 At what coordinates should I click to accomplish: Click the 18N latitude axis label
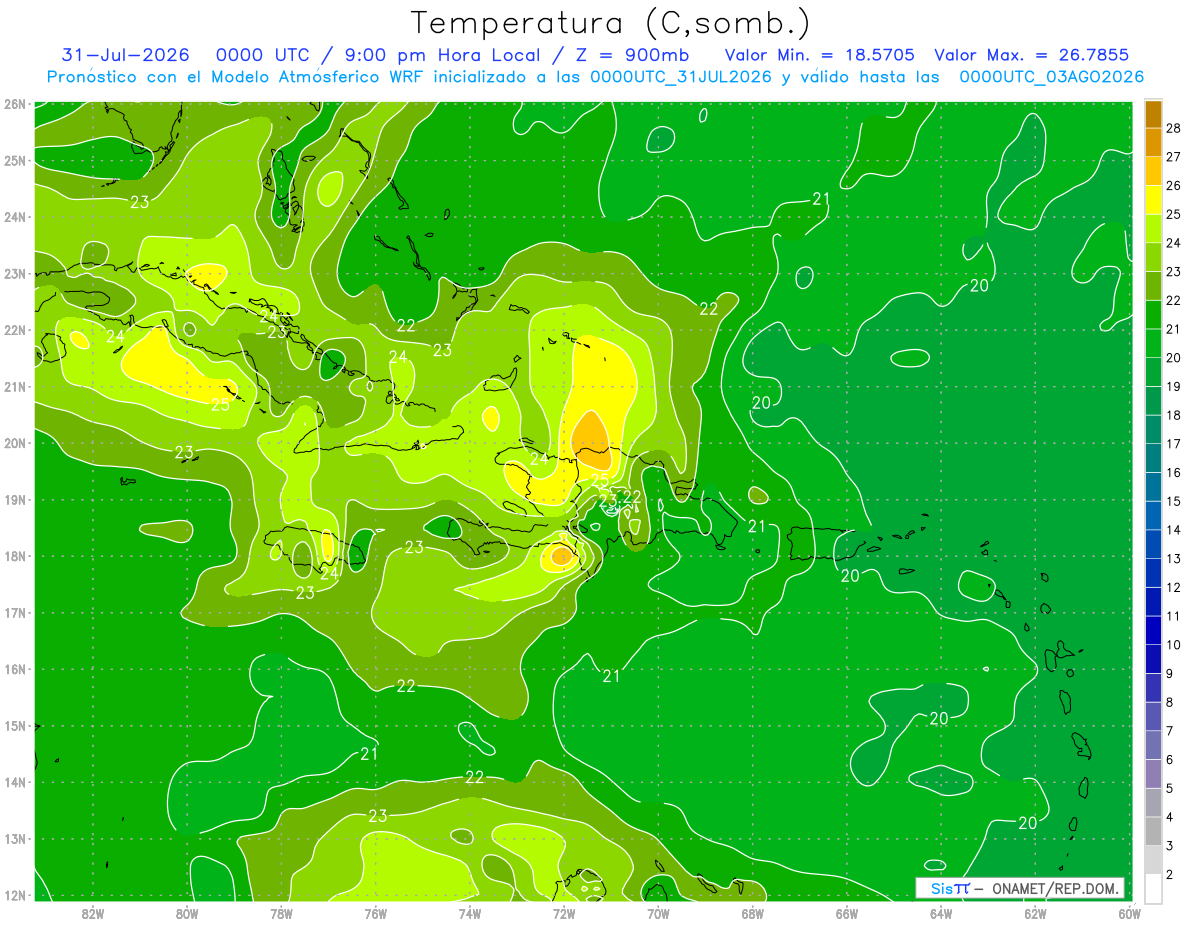[14, 556]
